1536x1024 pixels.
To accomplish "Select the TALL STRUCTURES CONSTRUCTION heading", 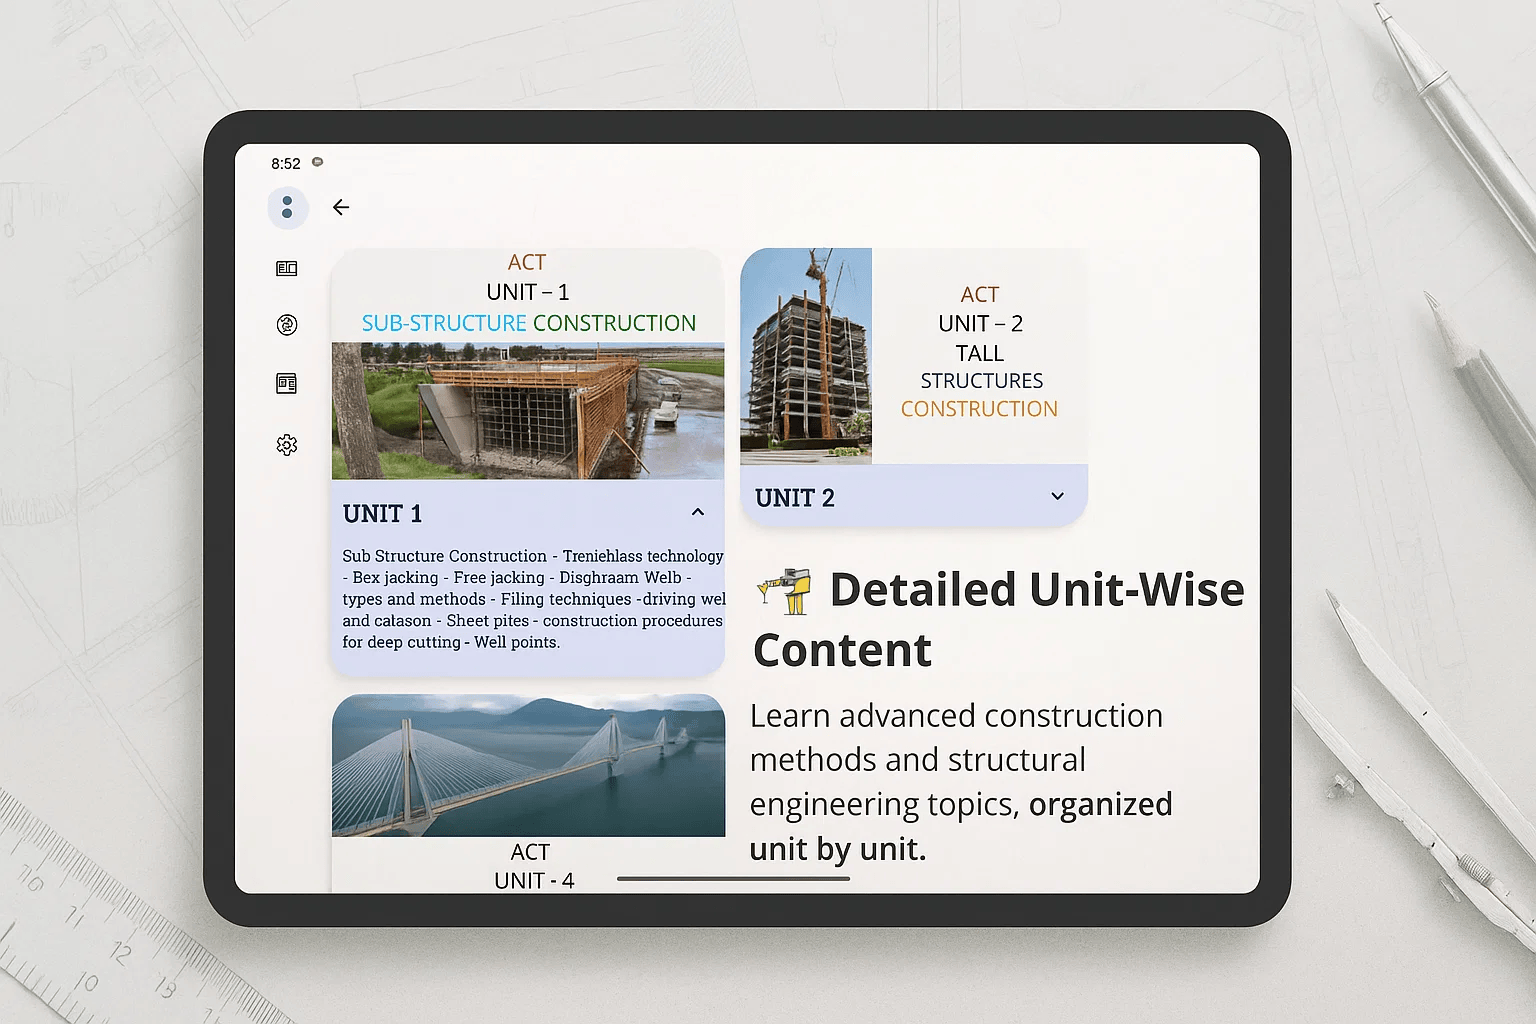I will point(980,380).
